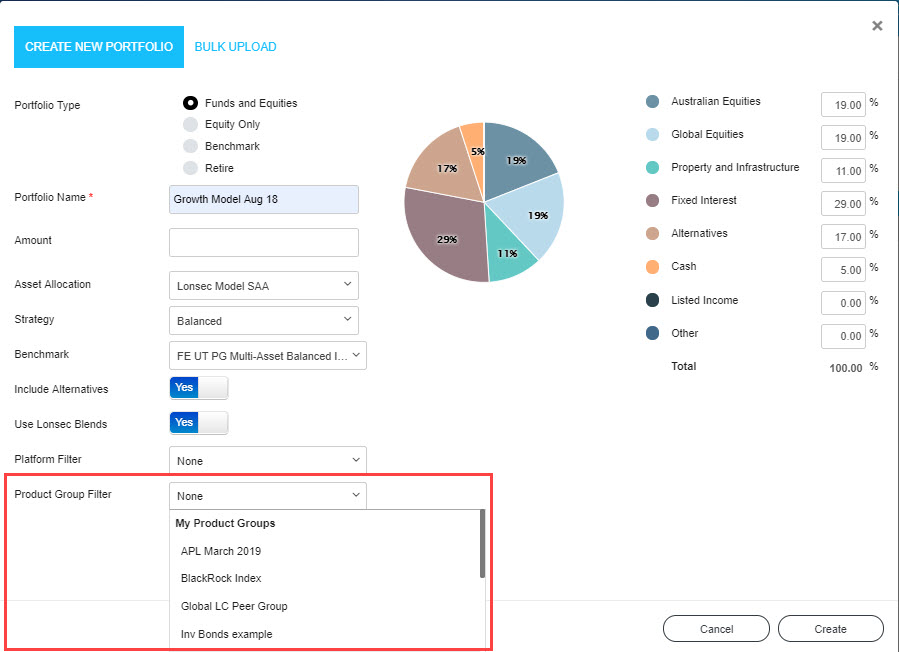This screenshot has width=899, height=652.
Task: Click the Create button
Action: [x=830, y=629]
